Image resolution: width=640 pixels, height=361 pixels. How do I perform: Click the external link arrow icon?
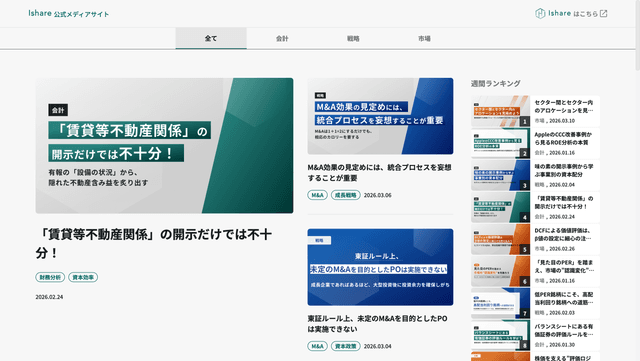[x=604, y=13]
